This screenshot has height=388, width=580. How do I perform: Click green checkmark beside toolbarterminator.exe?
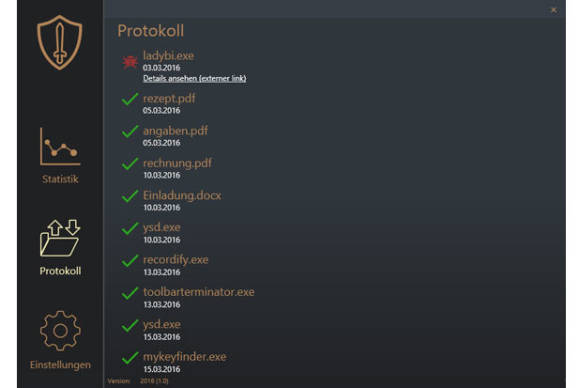130,293
